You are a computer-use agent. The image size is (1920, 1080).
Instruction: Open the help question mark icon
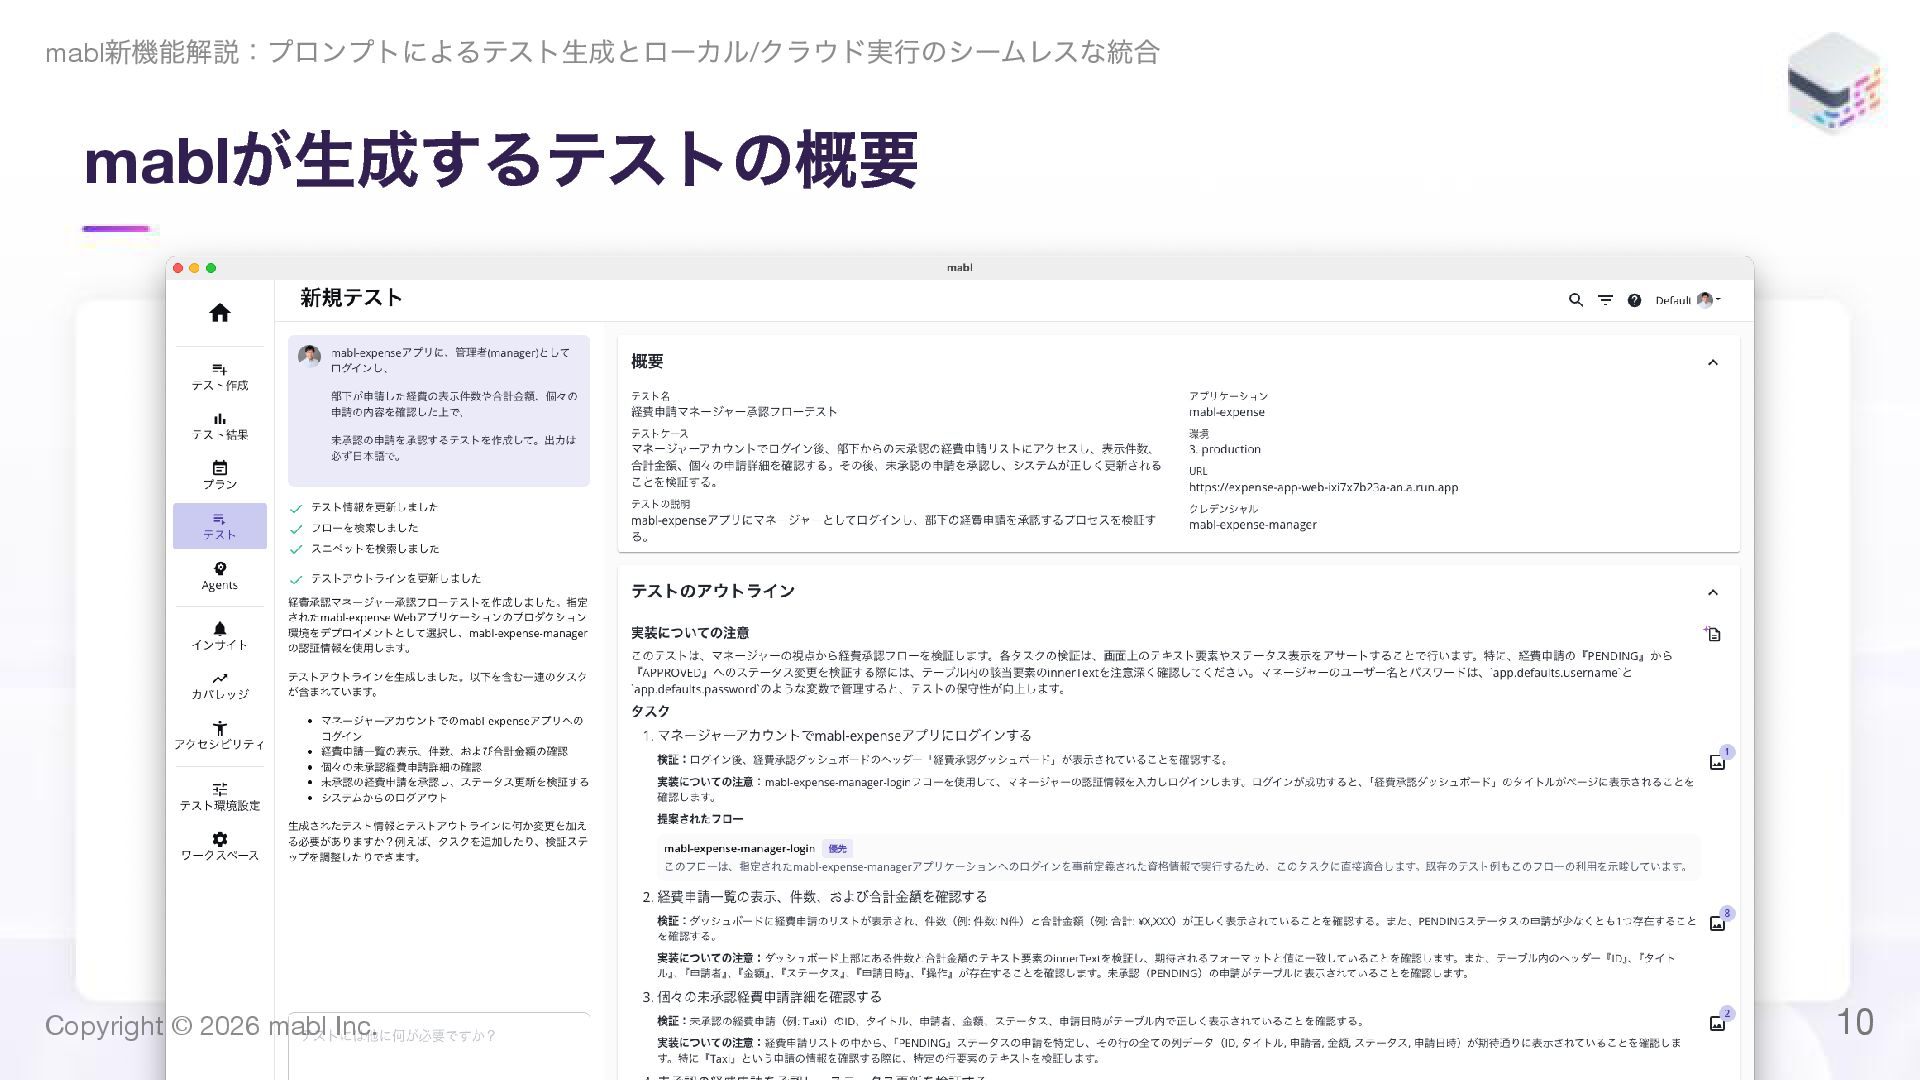pyautogui.click(x=1634, y=300)
